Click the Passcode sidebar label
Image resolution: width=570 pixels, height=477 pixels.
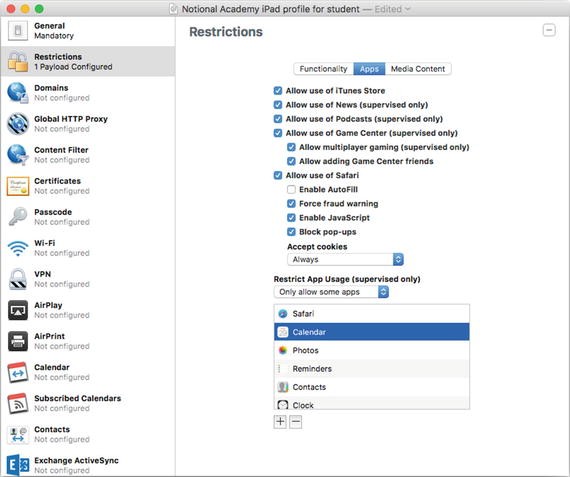[53, 212]
